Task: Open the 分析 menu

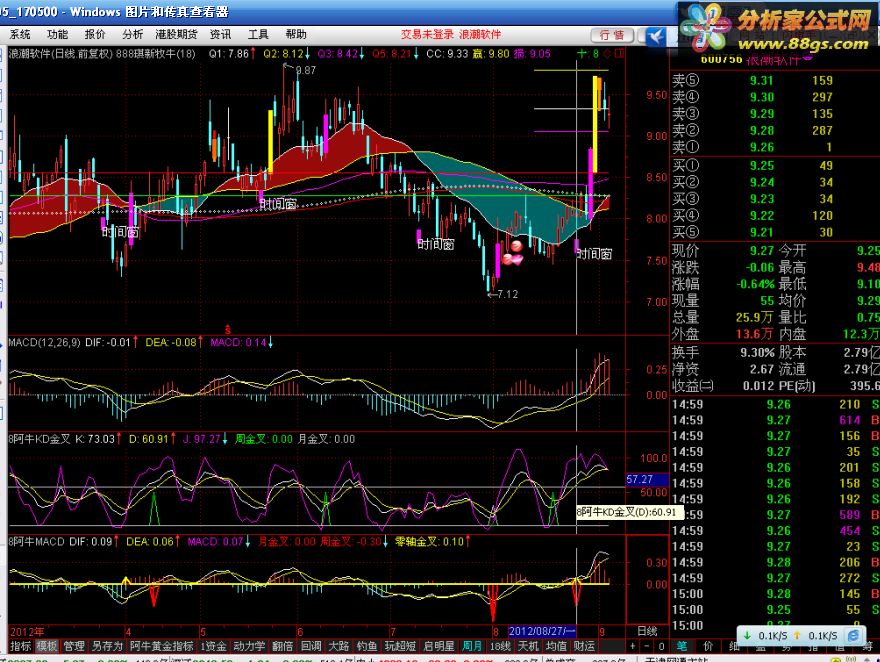Action: [132, 35]
